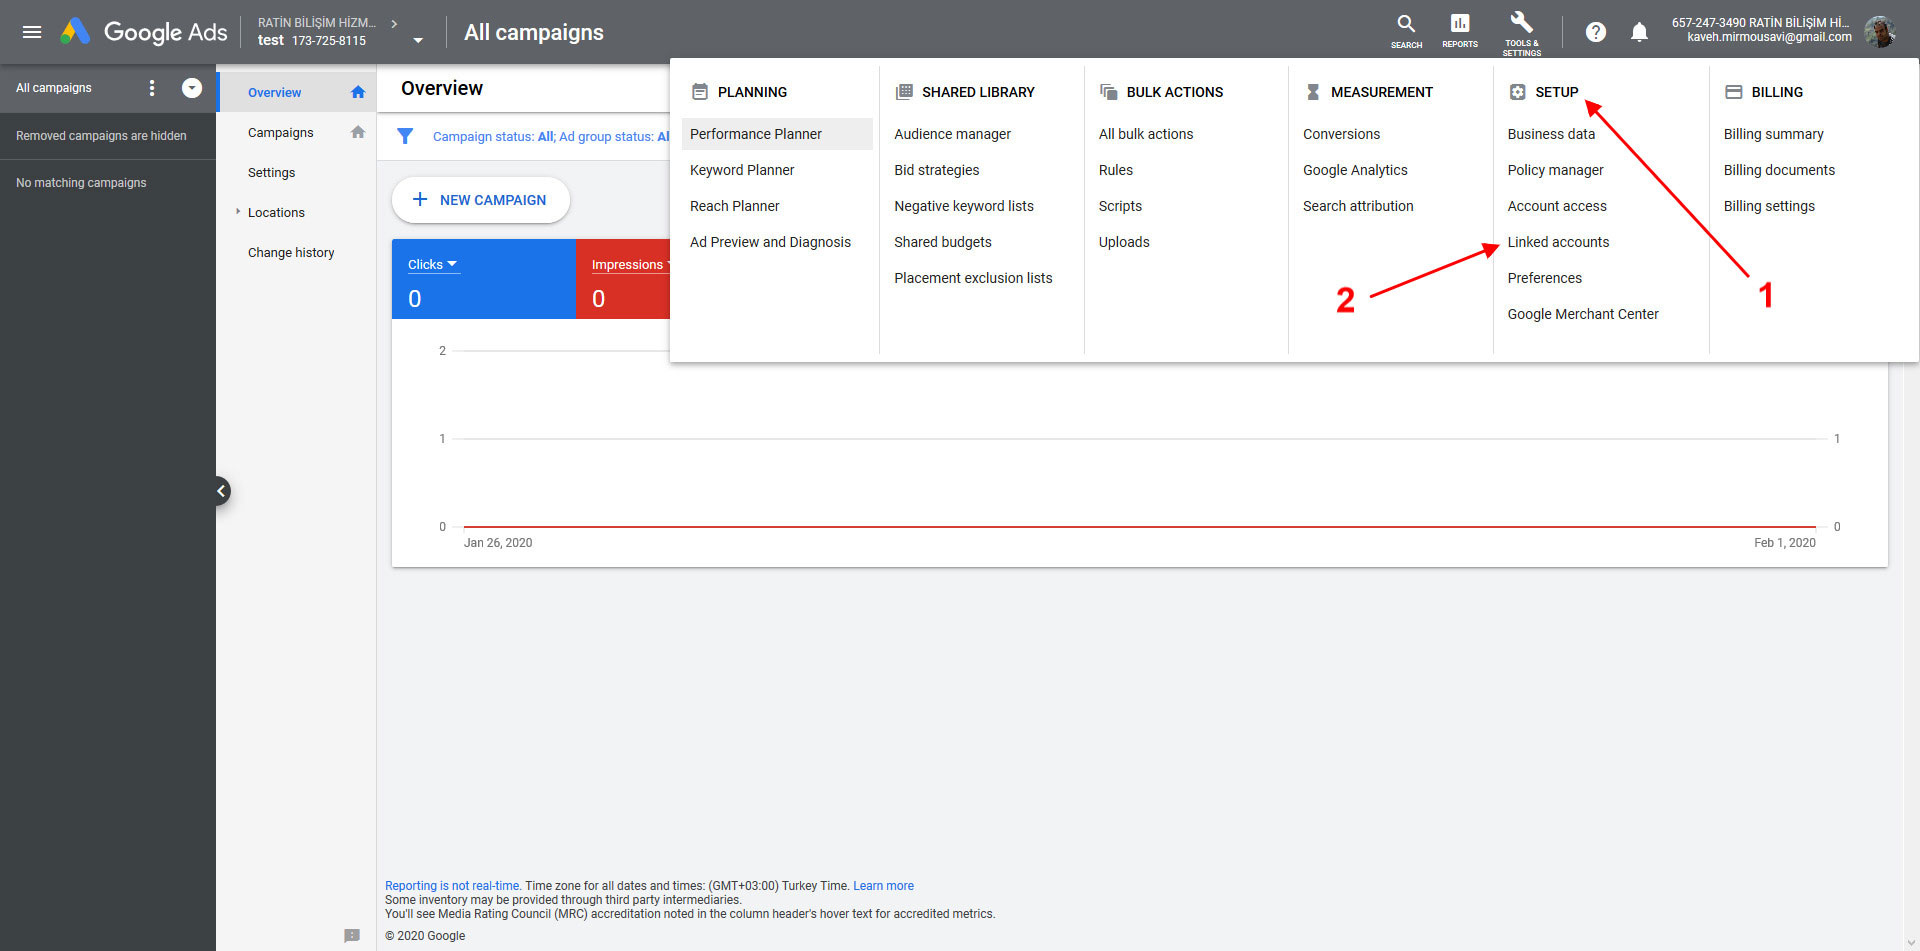Click the Learn more link
Screen dimensions: 1920x951
[x=883, y=886]
